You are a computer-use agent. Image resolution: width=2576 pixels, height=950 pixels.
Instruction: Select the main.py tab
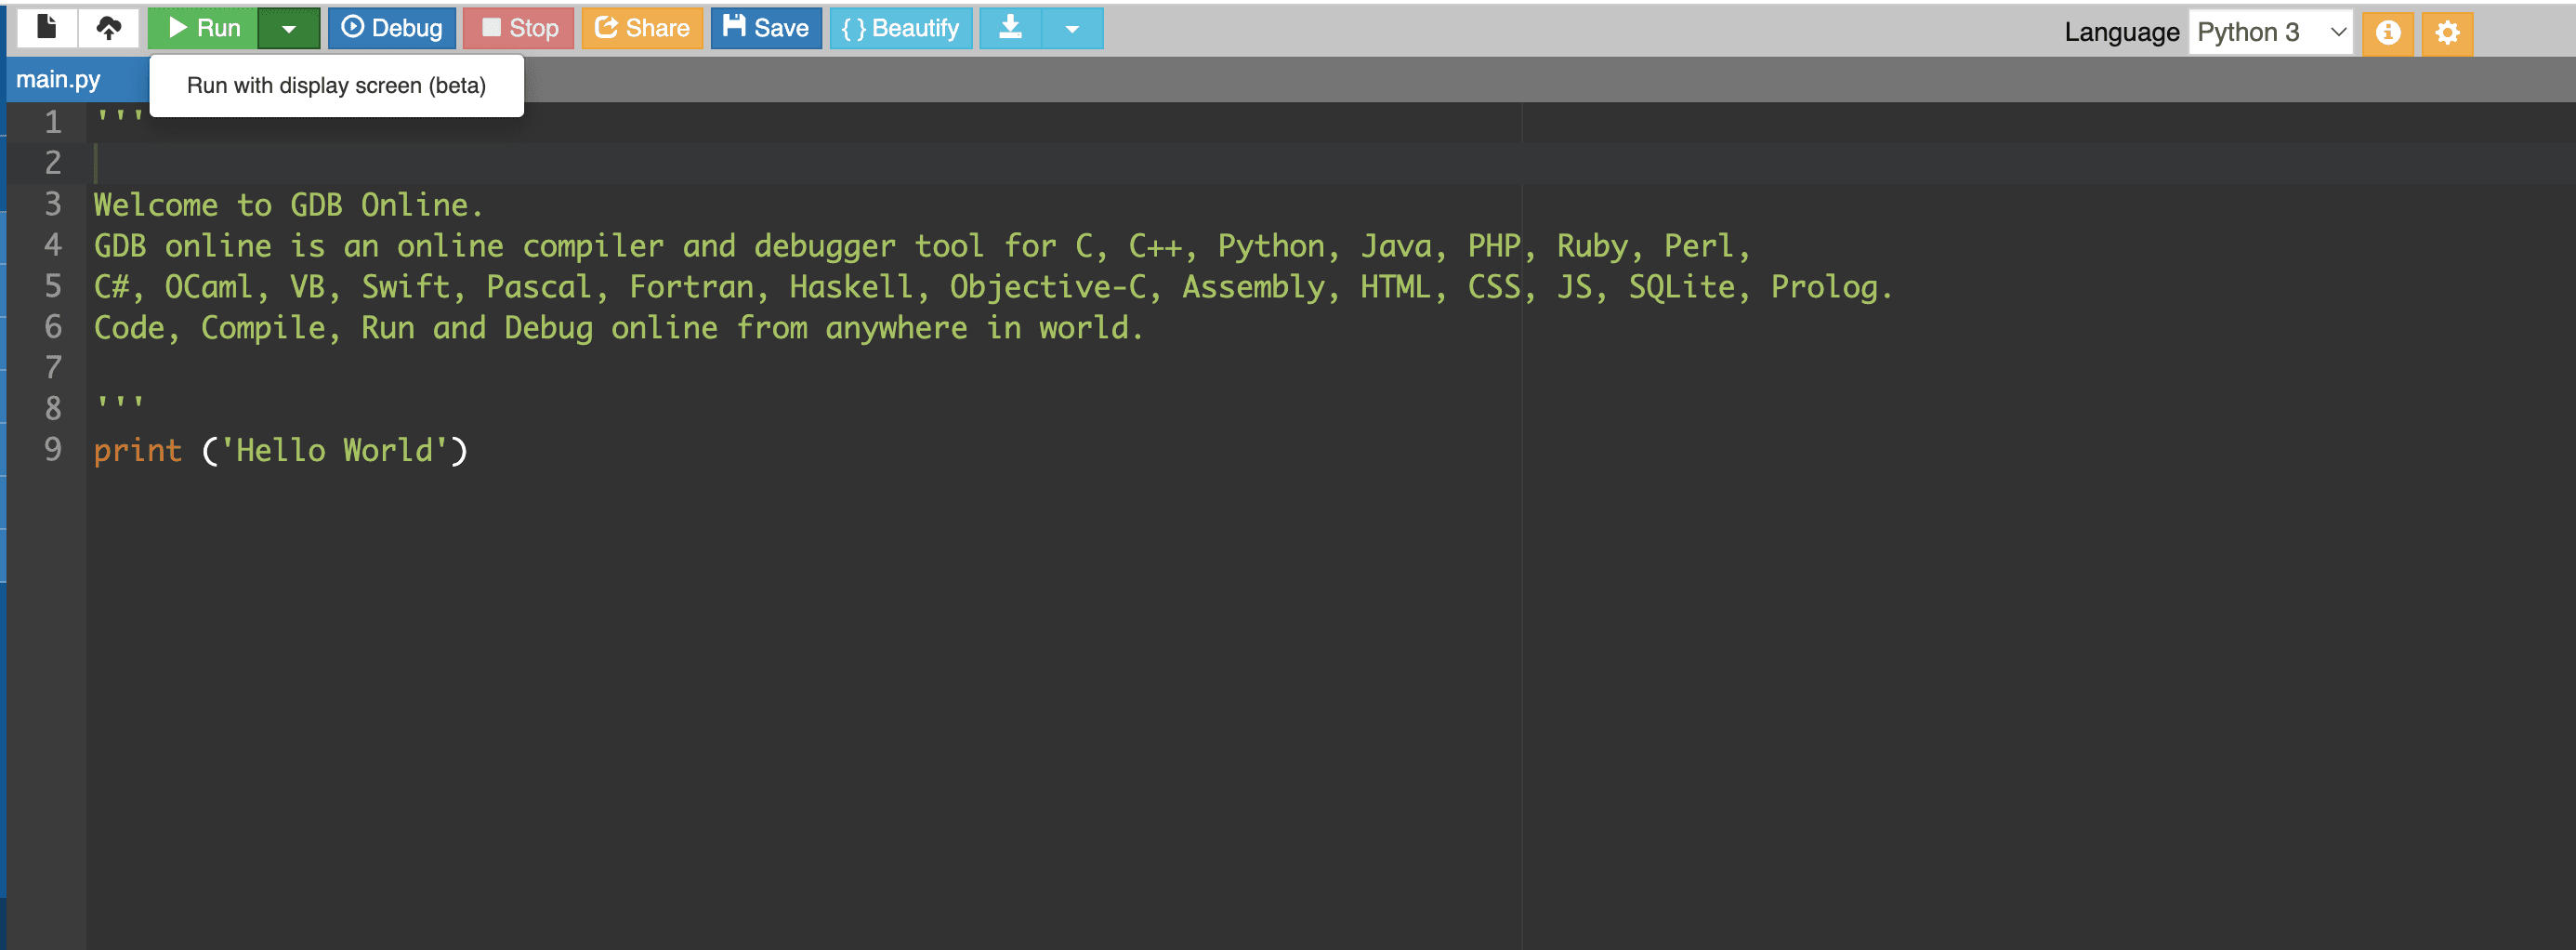click(59, 78)
